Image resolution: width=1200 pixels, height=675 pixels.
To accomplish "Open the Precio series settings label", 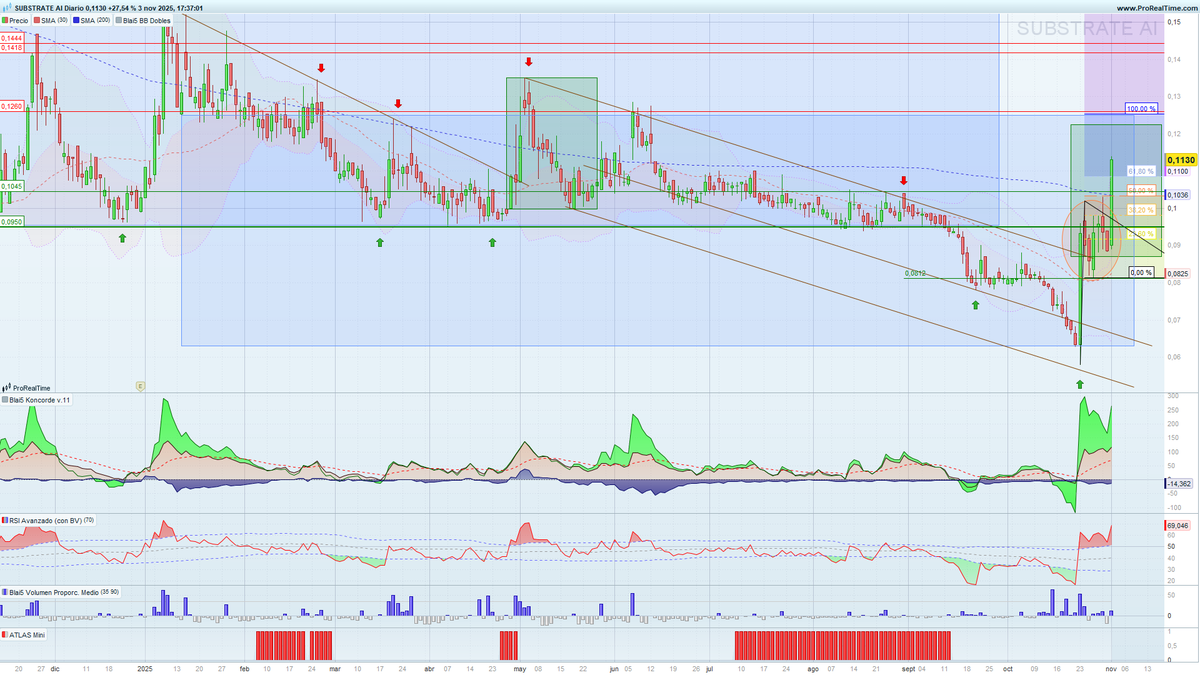I will pyautogui.click(x=15, y=20).
